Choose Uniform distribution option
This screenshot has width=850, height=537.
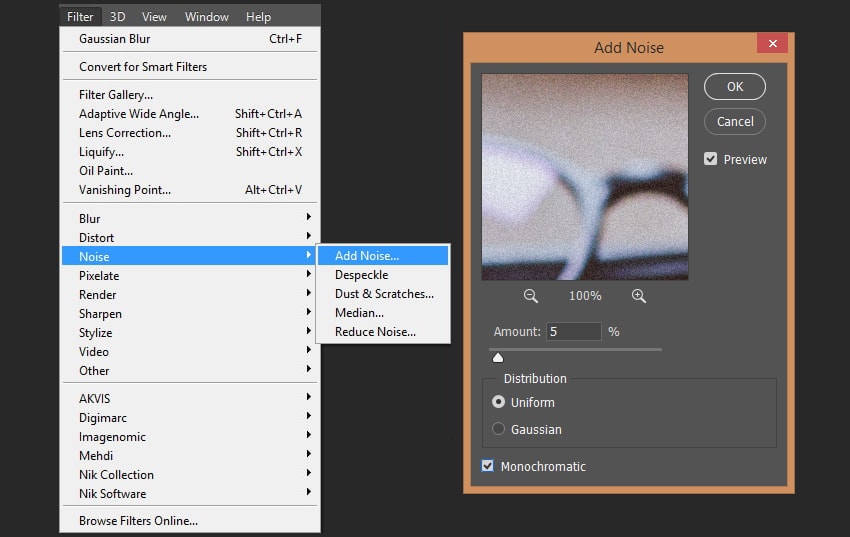499,402
